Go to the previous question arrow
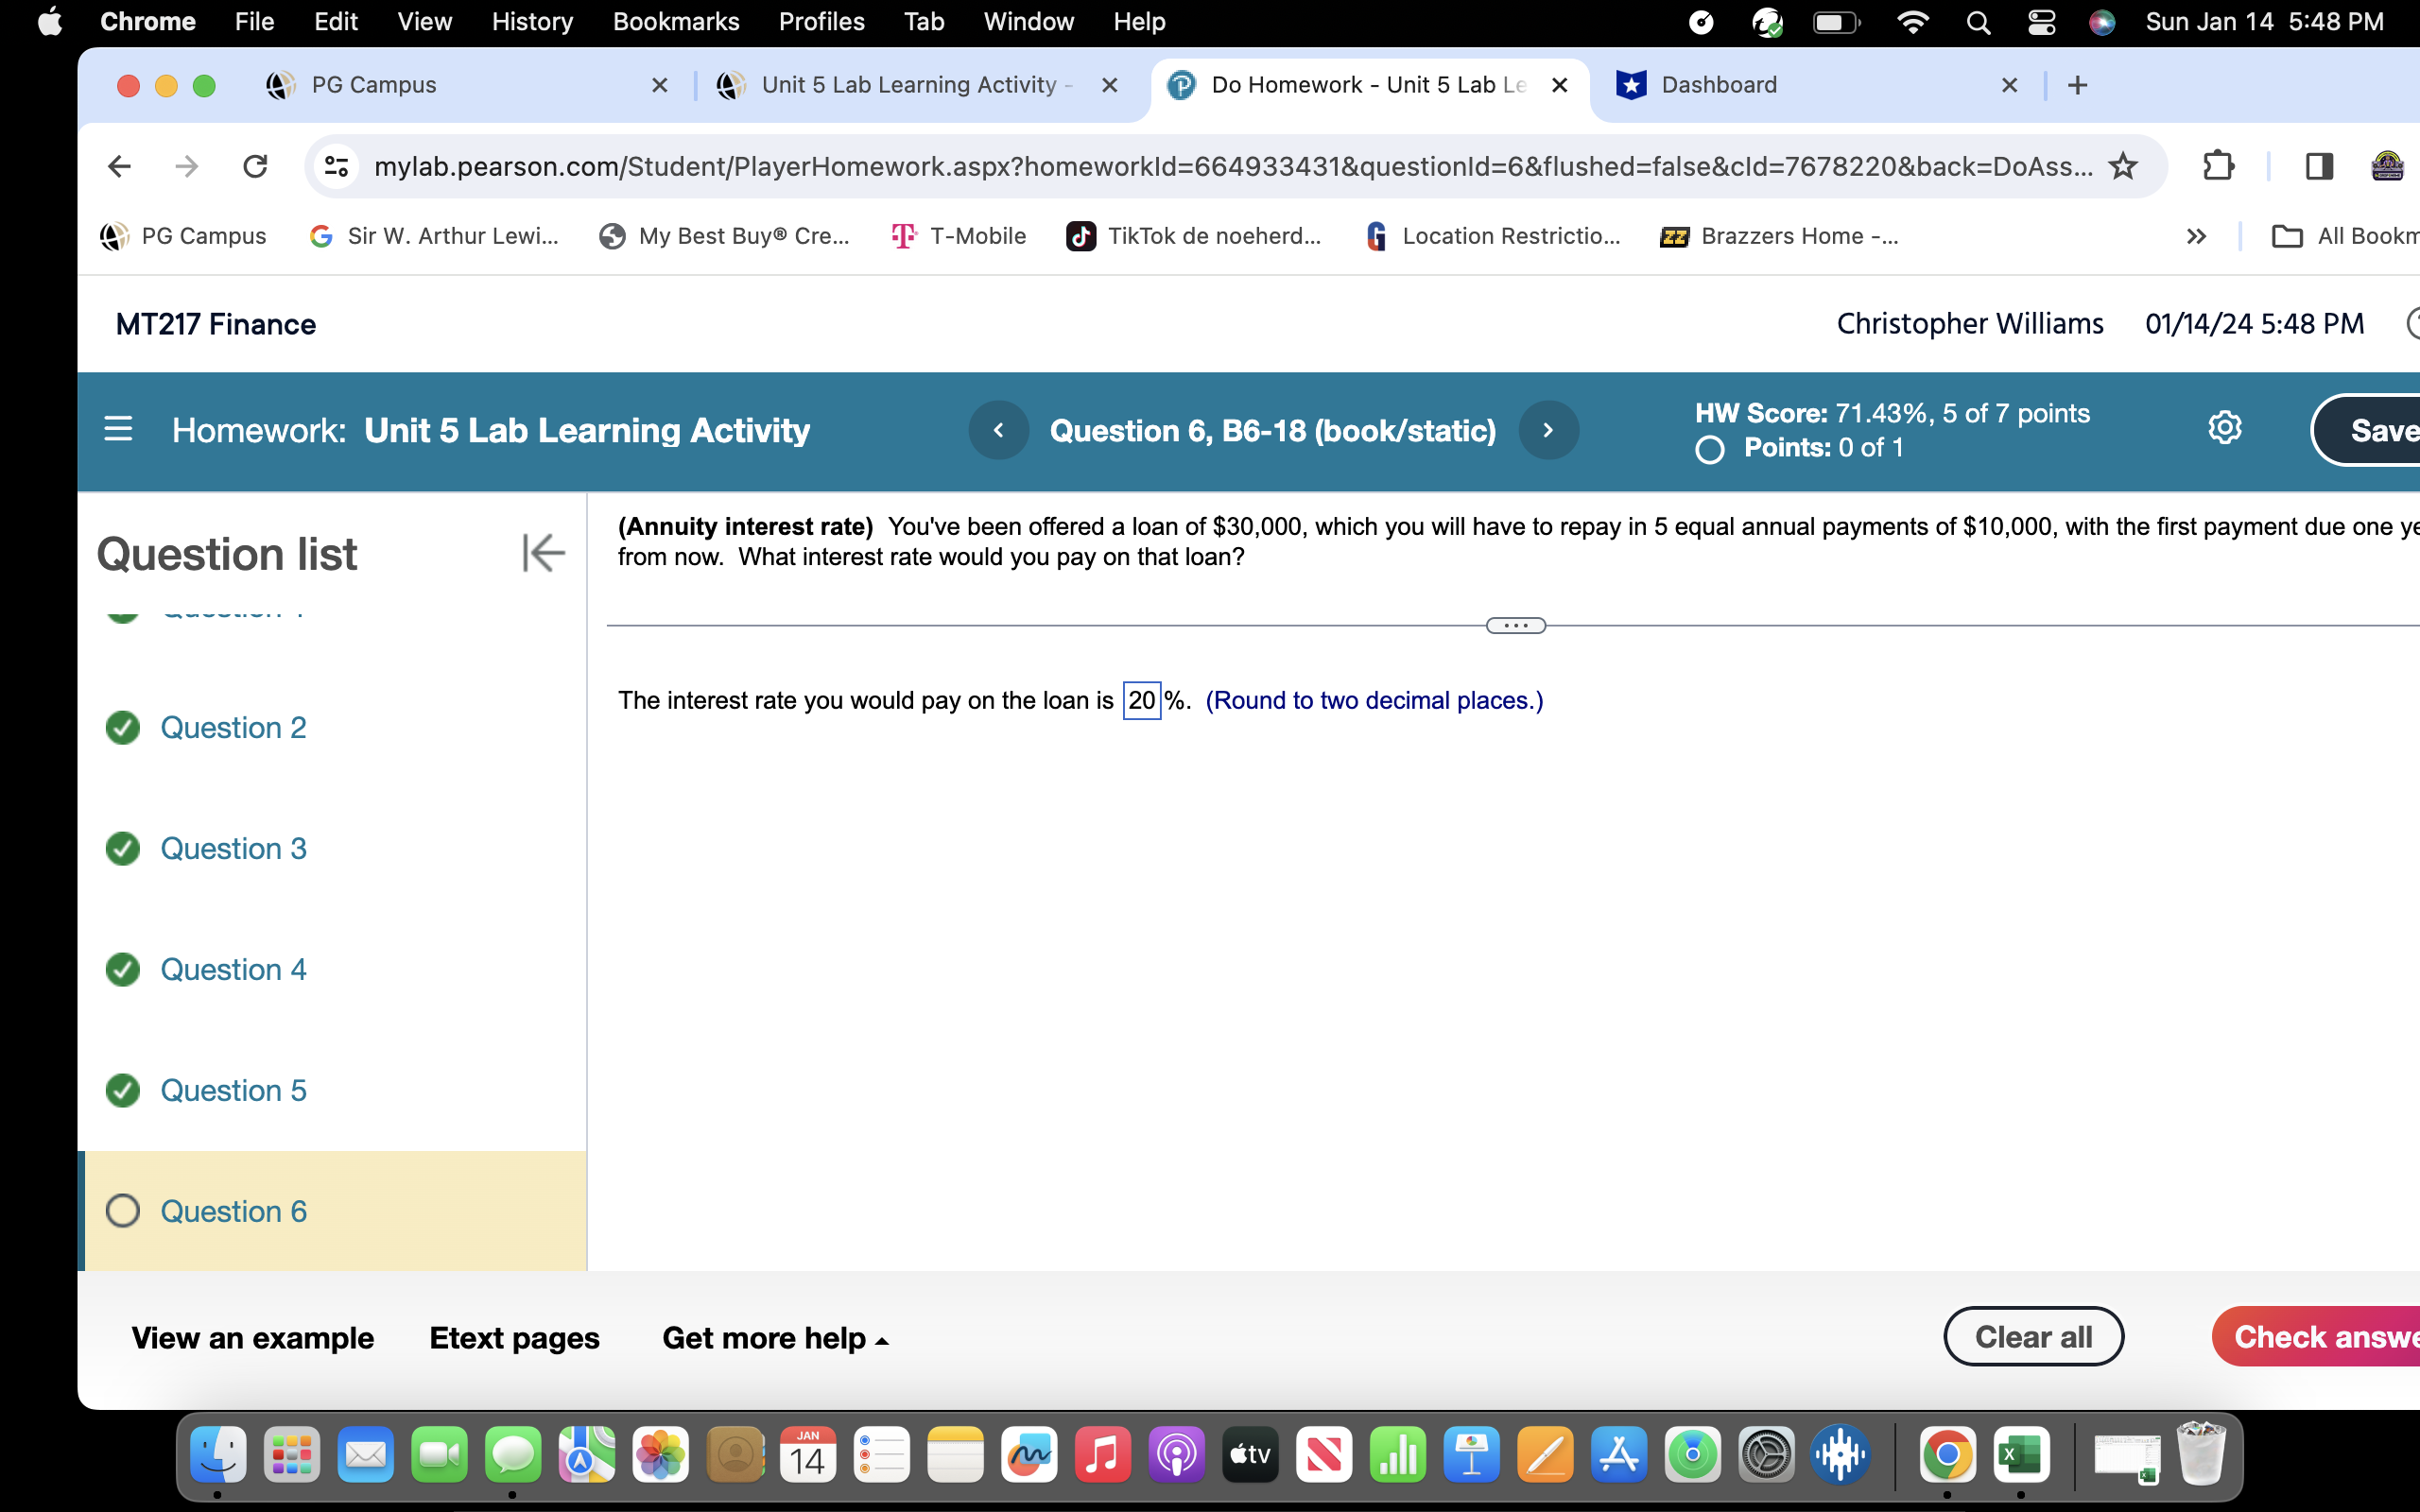The width and height of the screenshot is (2420, 1512). 998,430
